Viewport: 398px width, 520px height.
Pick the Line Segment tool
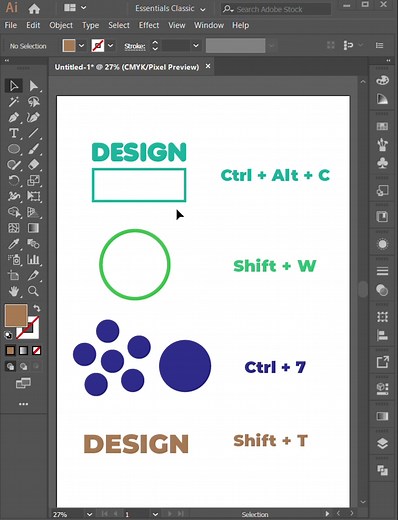33,133
